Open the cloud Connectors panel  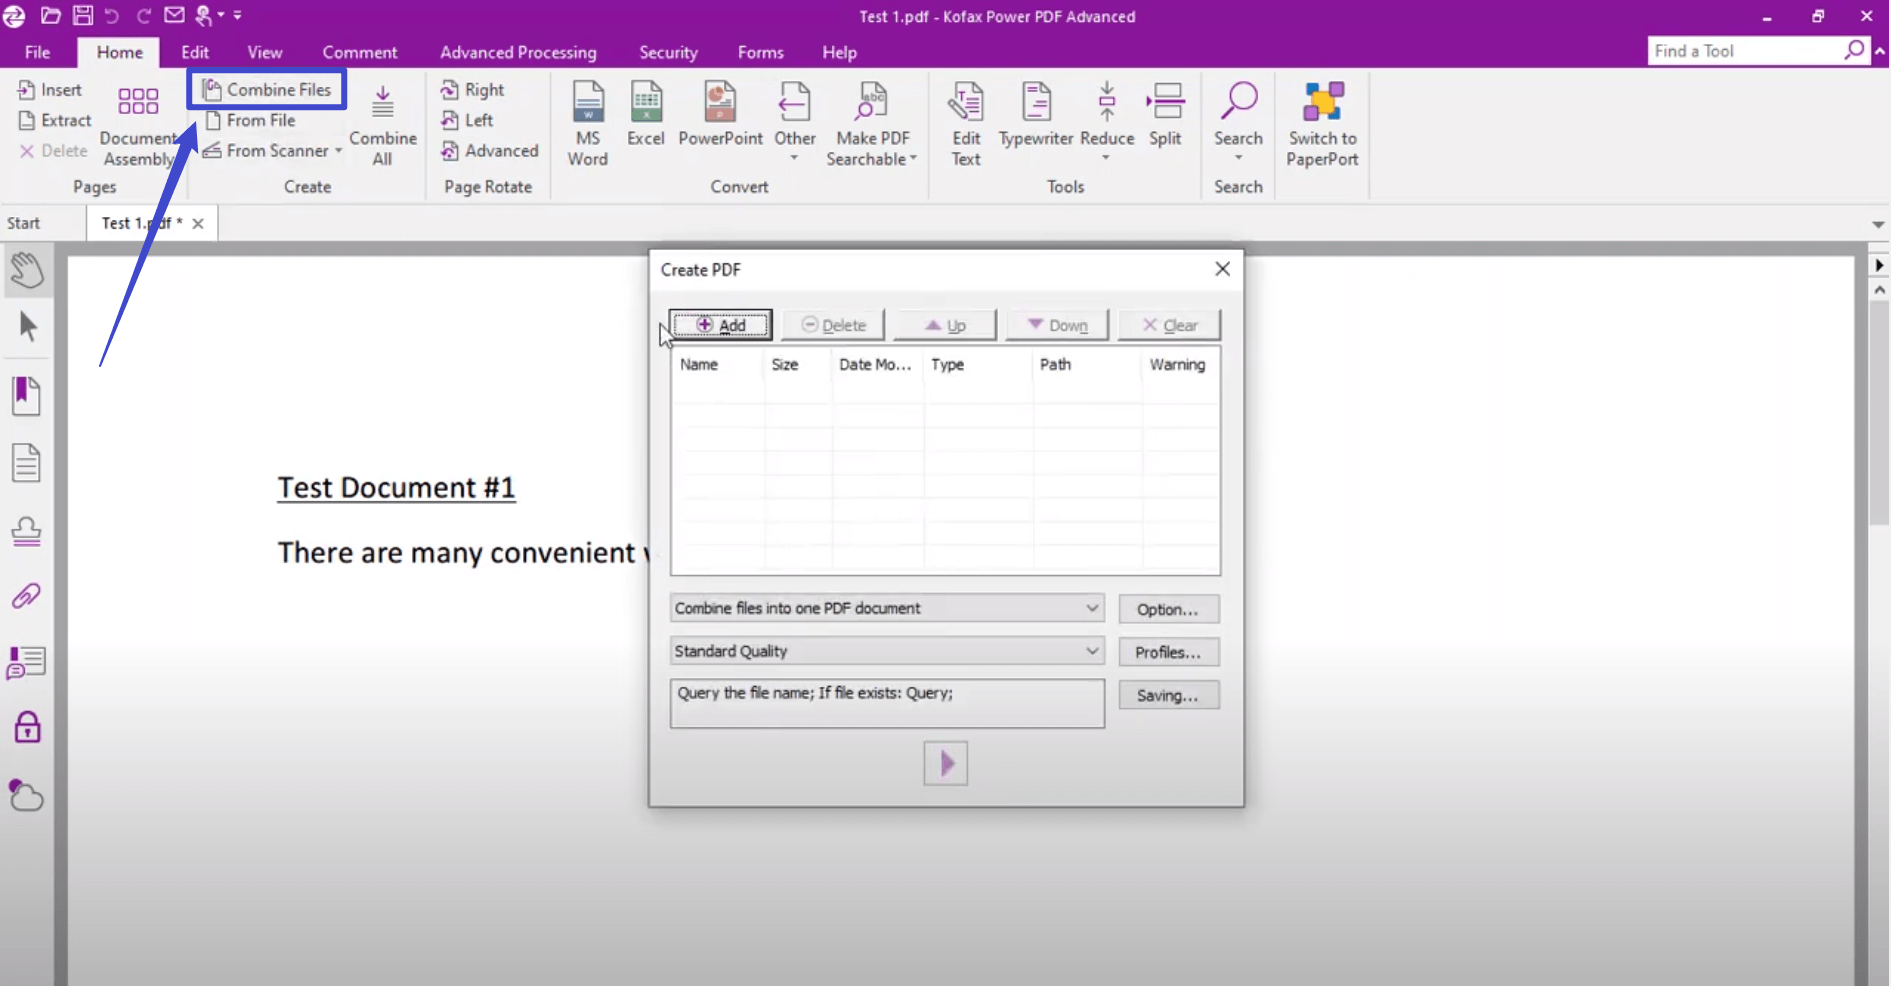coord(27,796)
